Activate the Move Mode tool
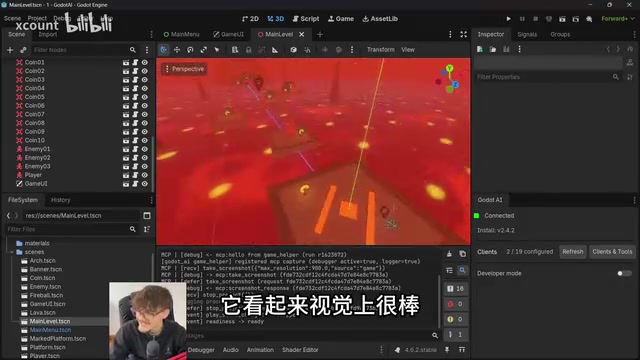Image resolution: width=640 pixels, height=360 pixels. pos(177,50)
